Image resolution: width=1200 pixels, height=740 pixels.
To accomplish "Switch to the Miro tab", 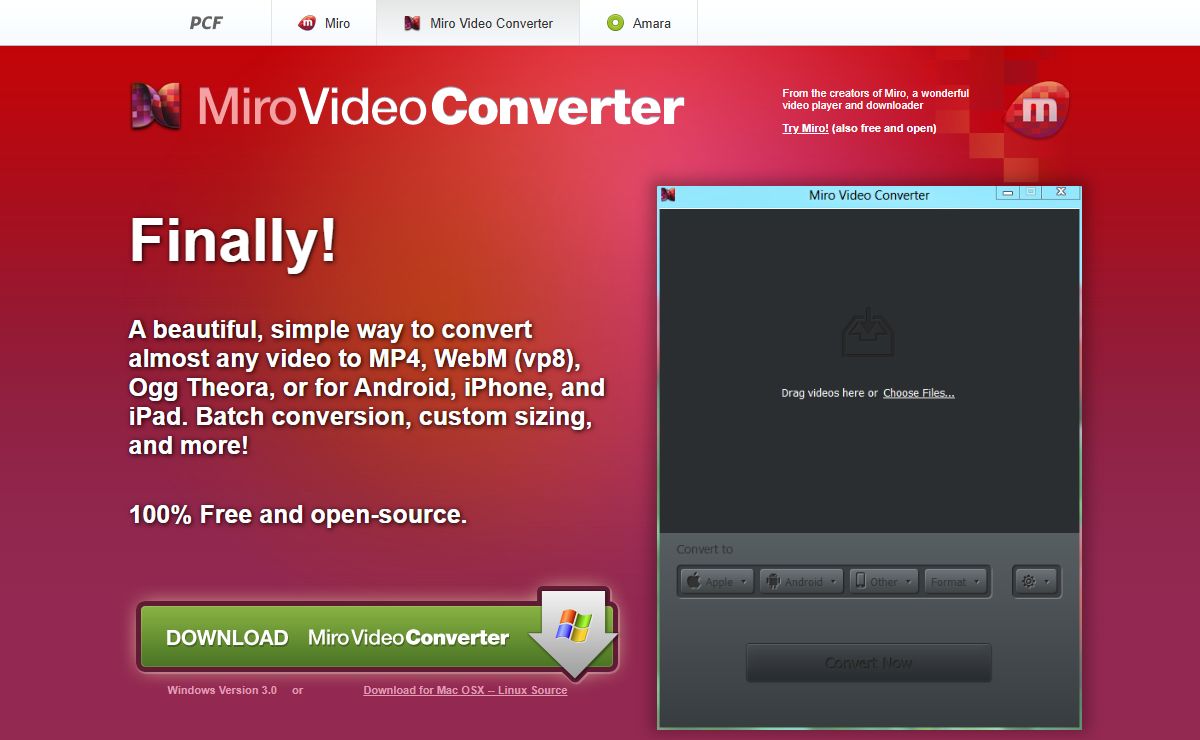I will pyautogui.click(x=324, y=22).
